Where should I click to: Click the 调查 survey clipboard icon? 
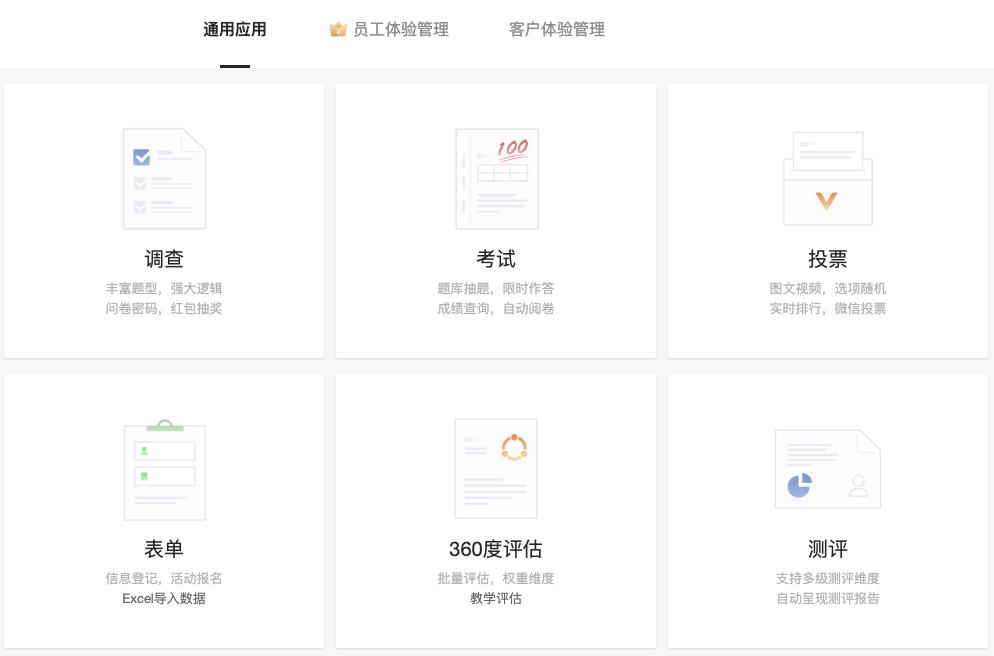pos(164,178)
